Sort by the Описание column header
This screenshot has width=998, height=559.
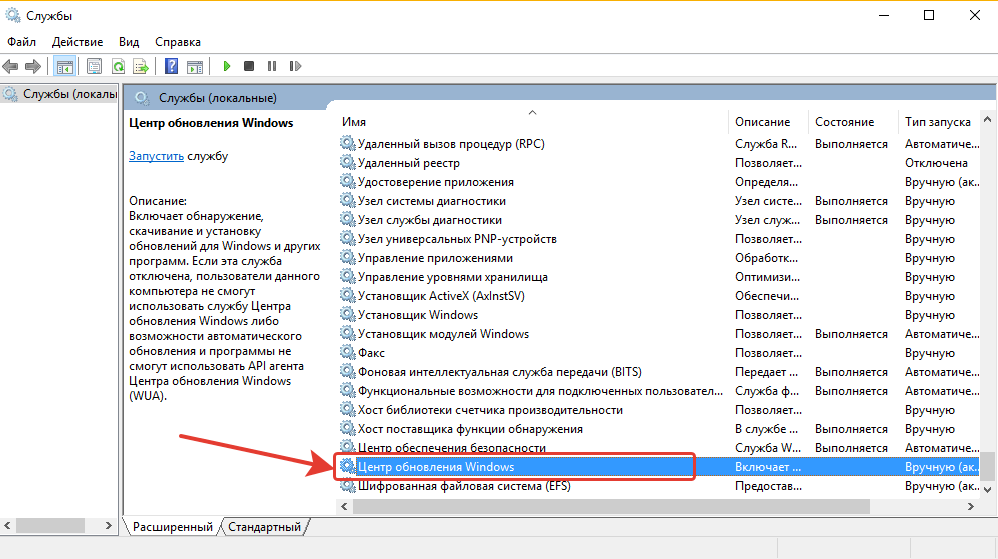768,122
